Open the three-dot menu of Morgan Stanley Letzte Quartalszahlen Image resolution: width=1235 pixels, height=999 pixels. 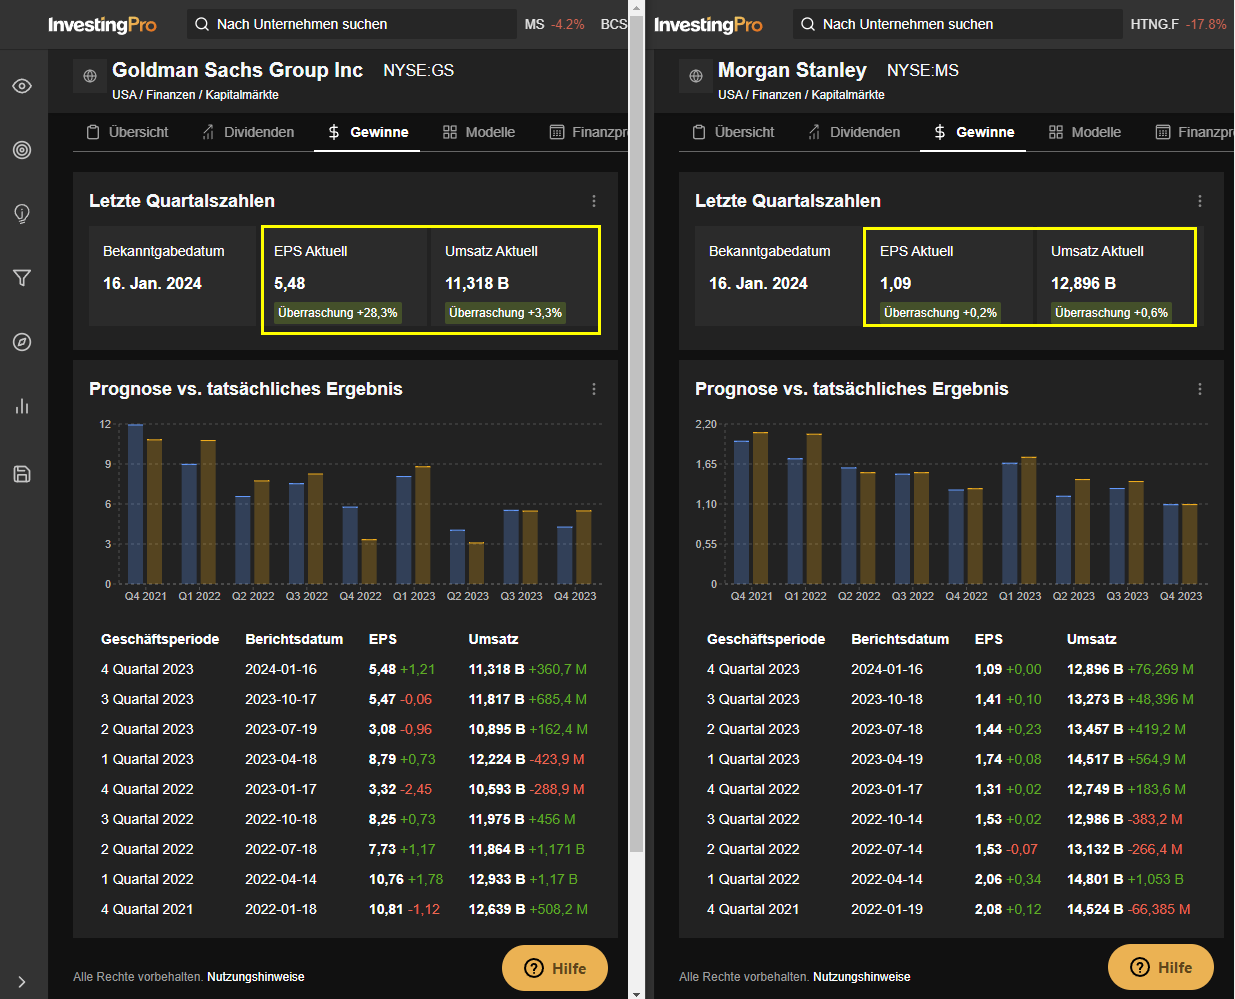pos(1200,201)
